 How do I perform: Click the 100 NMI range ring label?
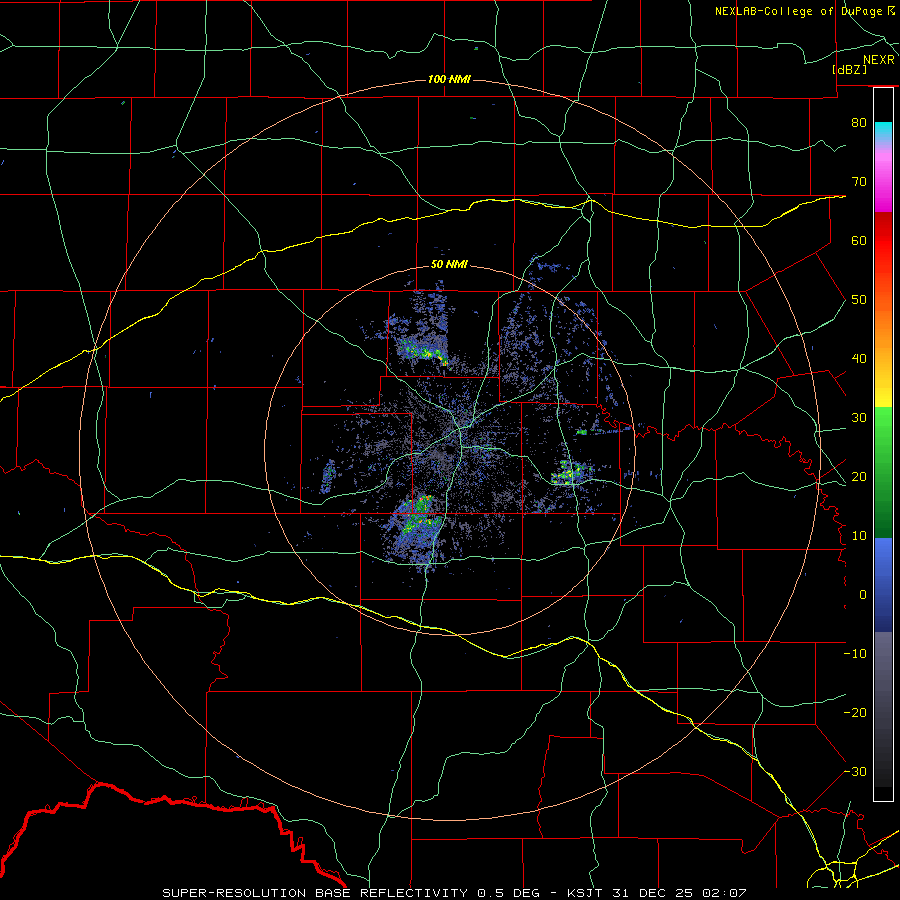click(x=449, y=79)
